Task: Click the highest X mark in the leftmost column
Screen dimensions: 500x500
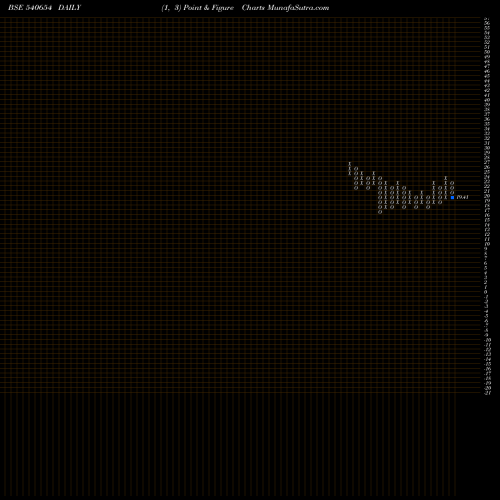Action: point(350,164)
